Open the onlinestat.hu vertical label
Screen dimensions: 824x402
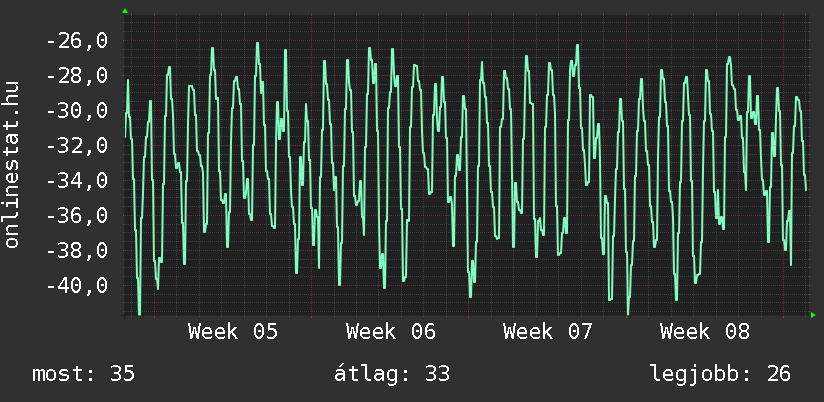[x=12, y=165]
